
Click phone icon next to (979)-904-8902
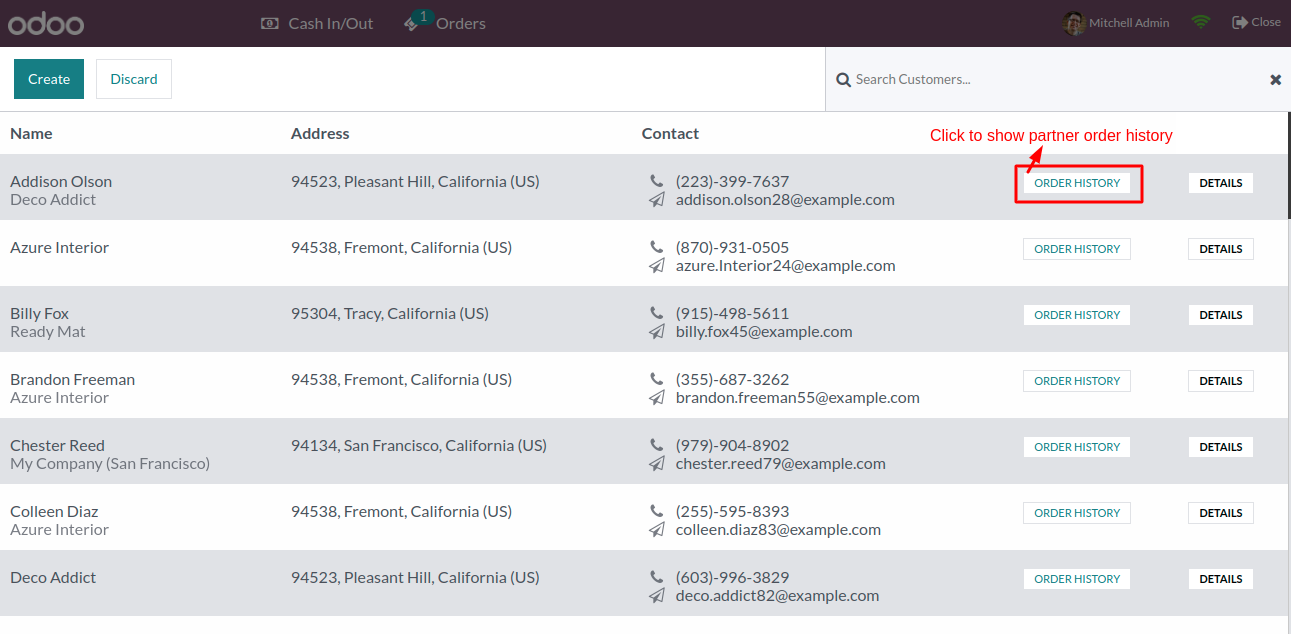point(656,445)
